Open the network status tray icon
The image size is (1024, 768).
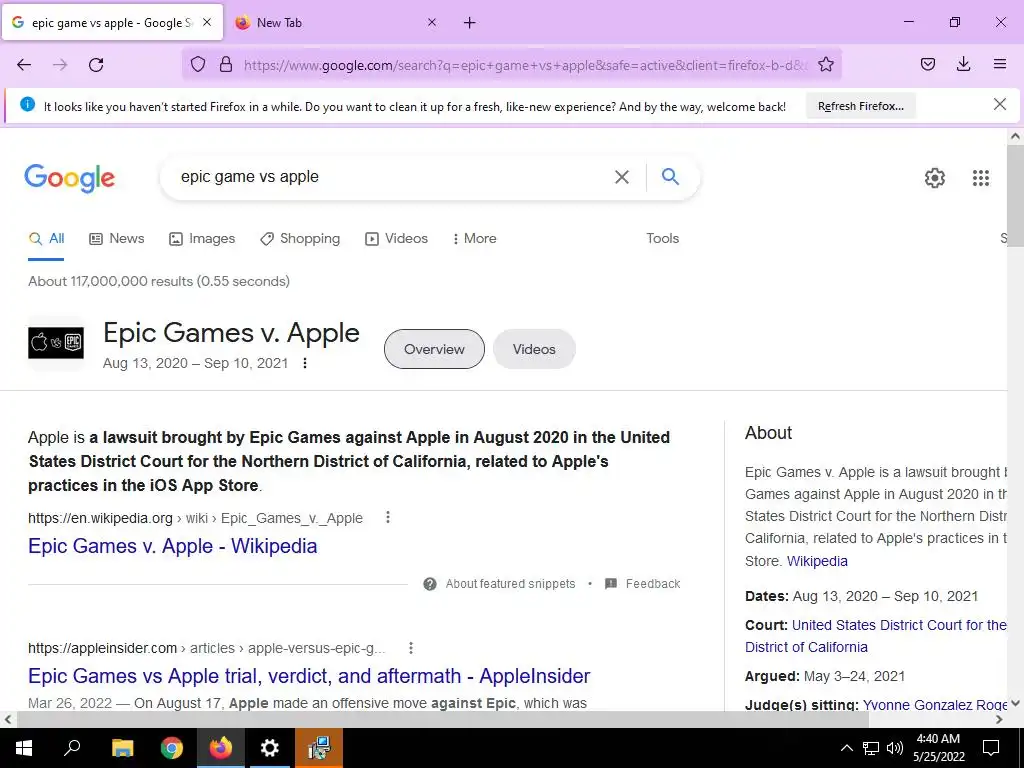click(x=871, y=748)
